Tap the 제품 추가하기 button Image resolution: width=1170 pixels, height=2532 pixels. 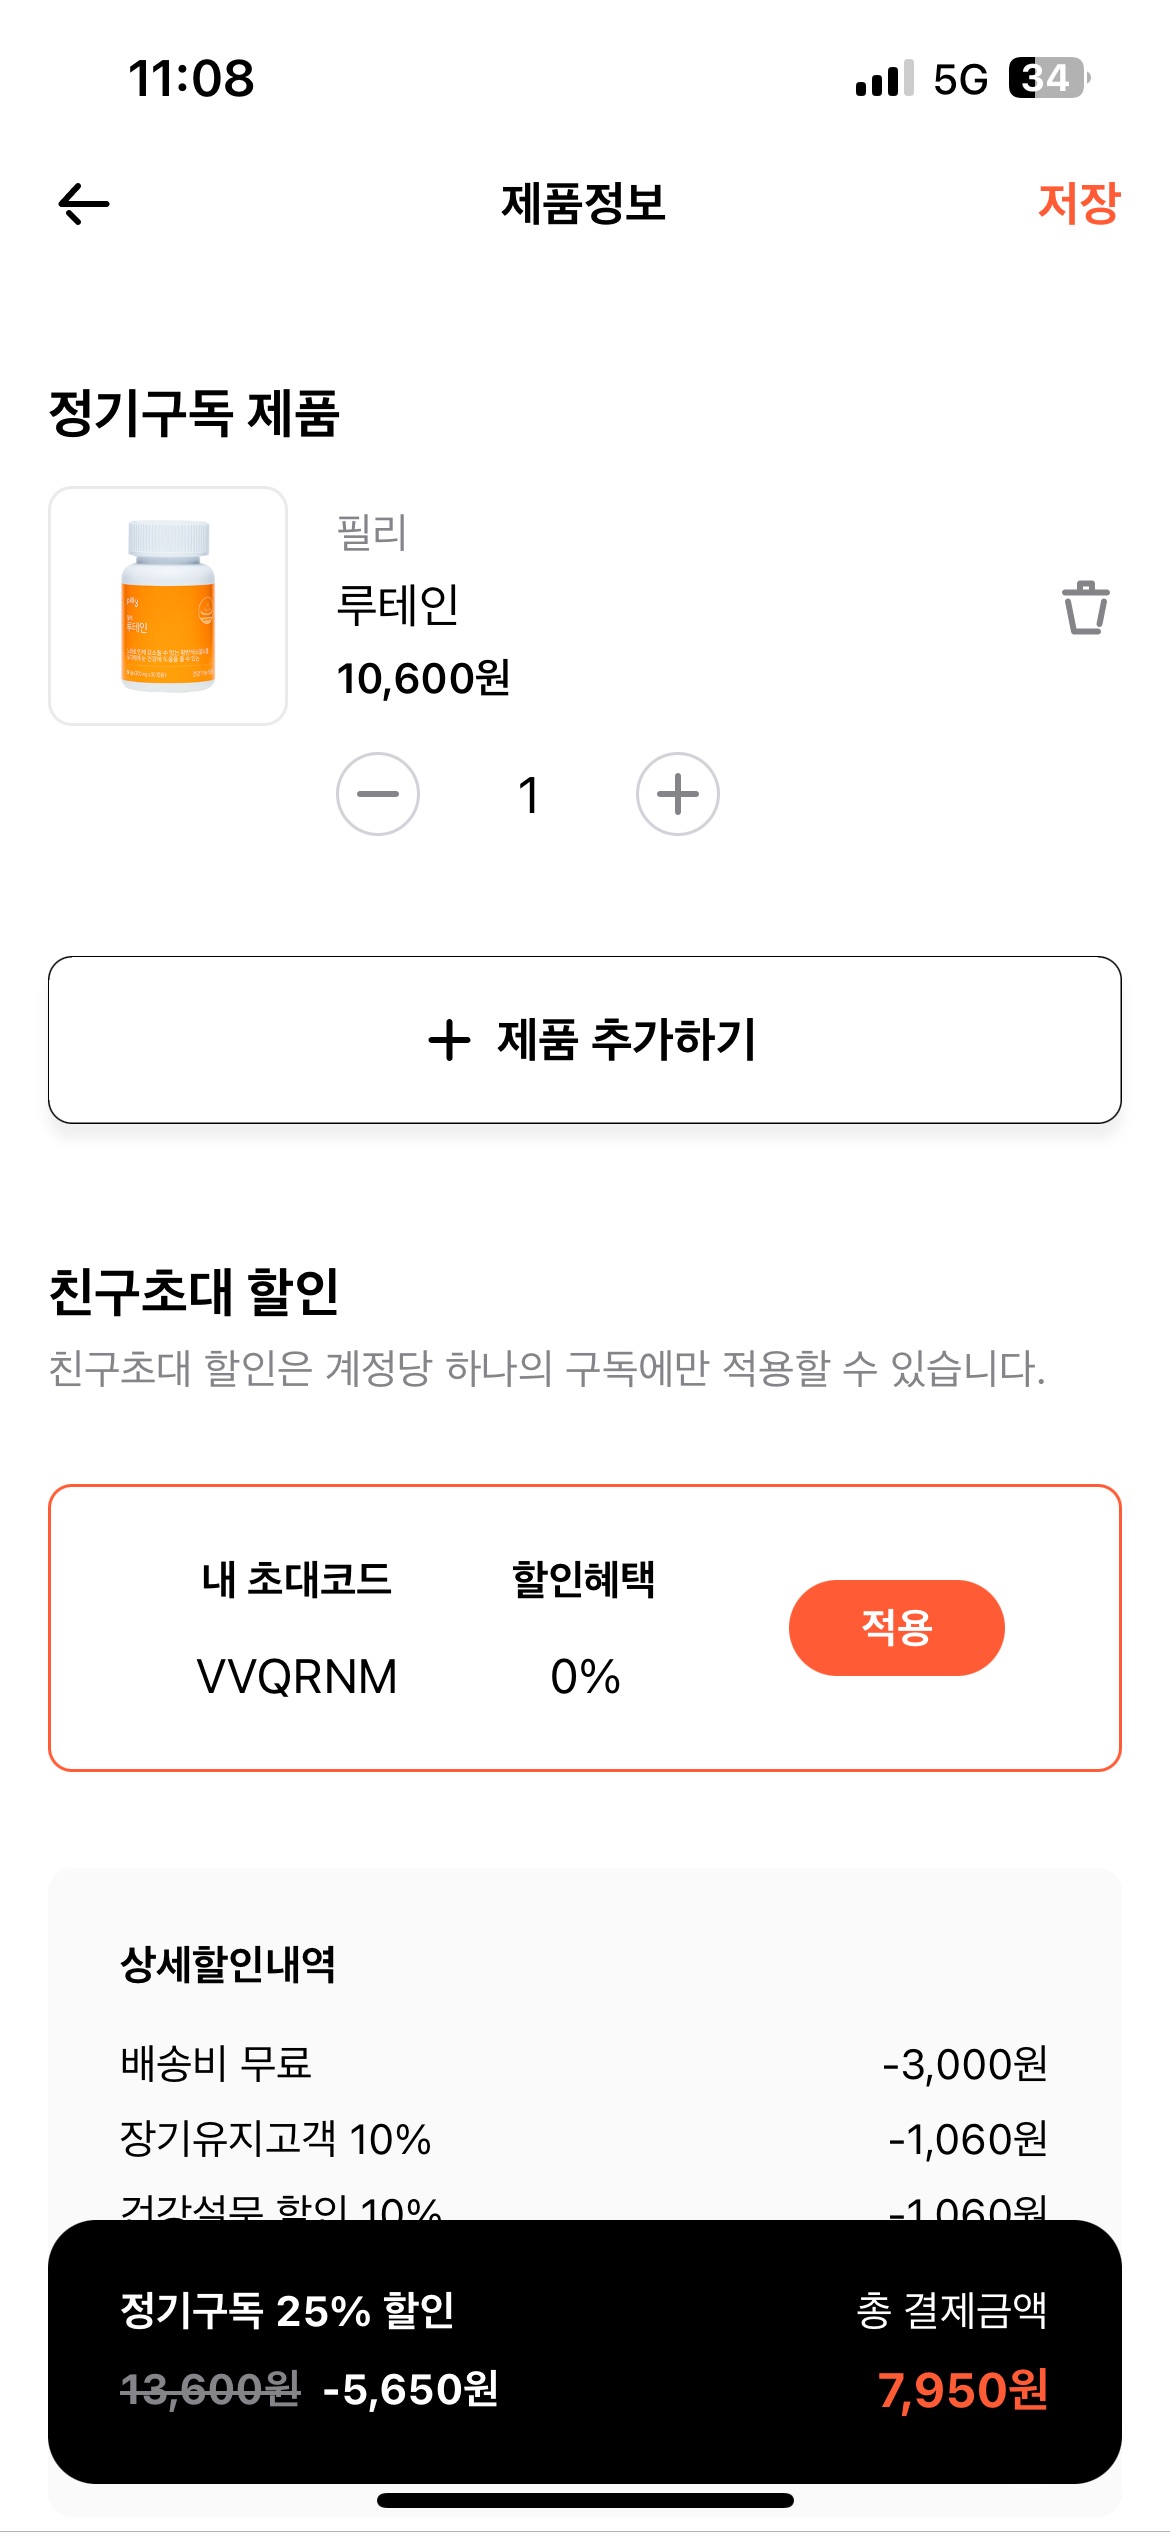click(x=585, y=1040)
